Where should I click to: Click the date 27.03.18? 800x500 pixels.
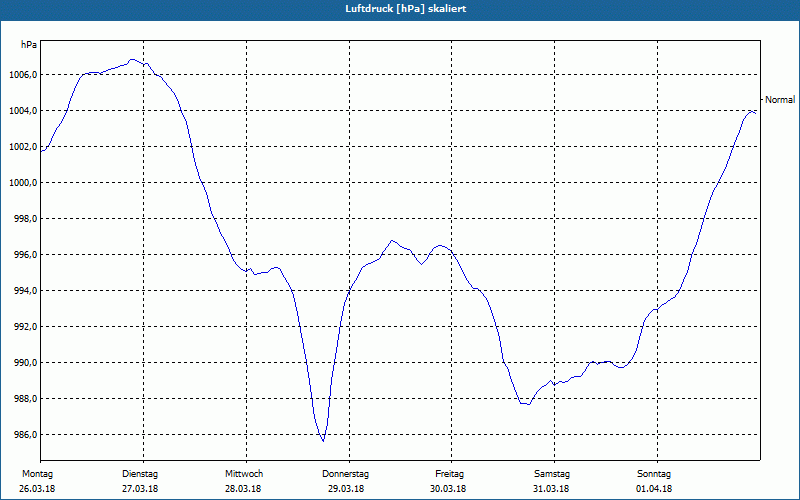coord(140,489)
